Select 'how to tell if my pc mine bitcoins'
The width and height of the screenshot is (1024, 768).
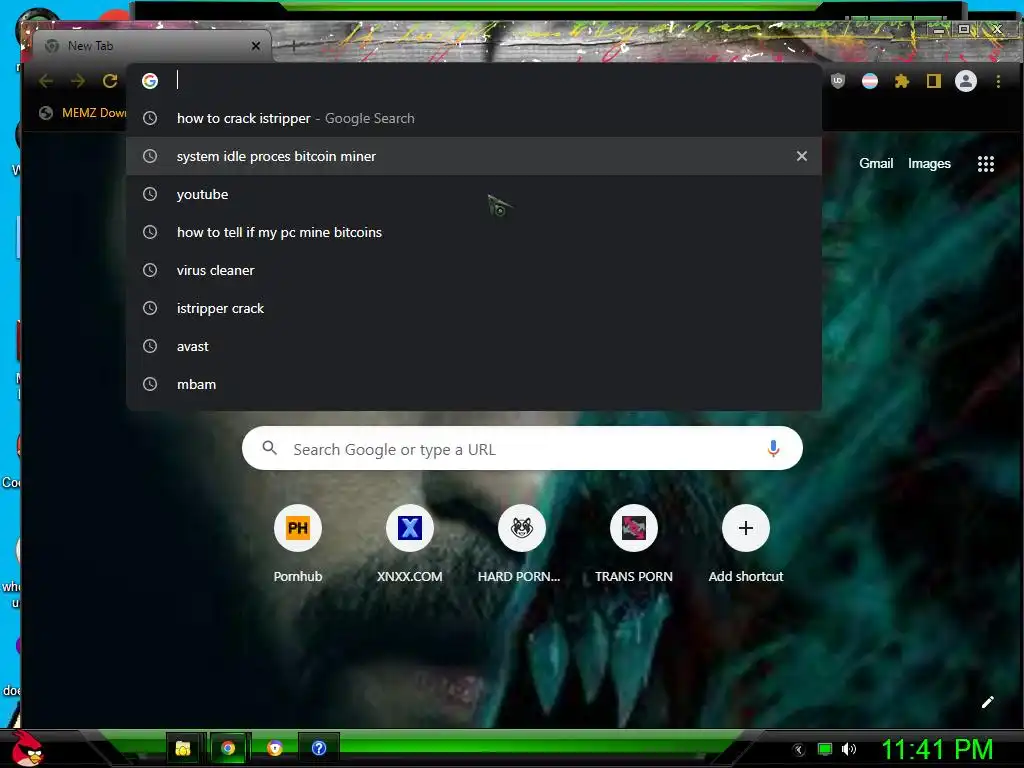473,232
